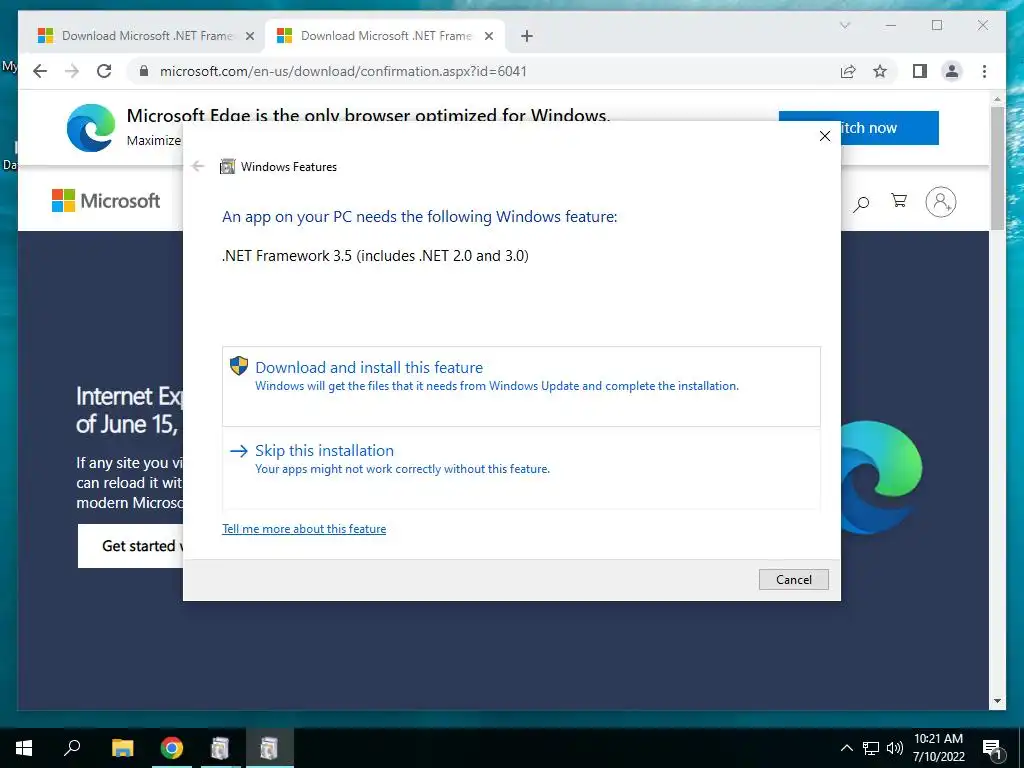Open Chrome profile avatar
Viewport: 1024px width, 768px height.
click(x=952, y=71)
